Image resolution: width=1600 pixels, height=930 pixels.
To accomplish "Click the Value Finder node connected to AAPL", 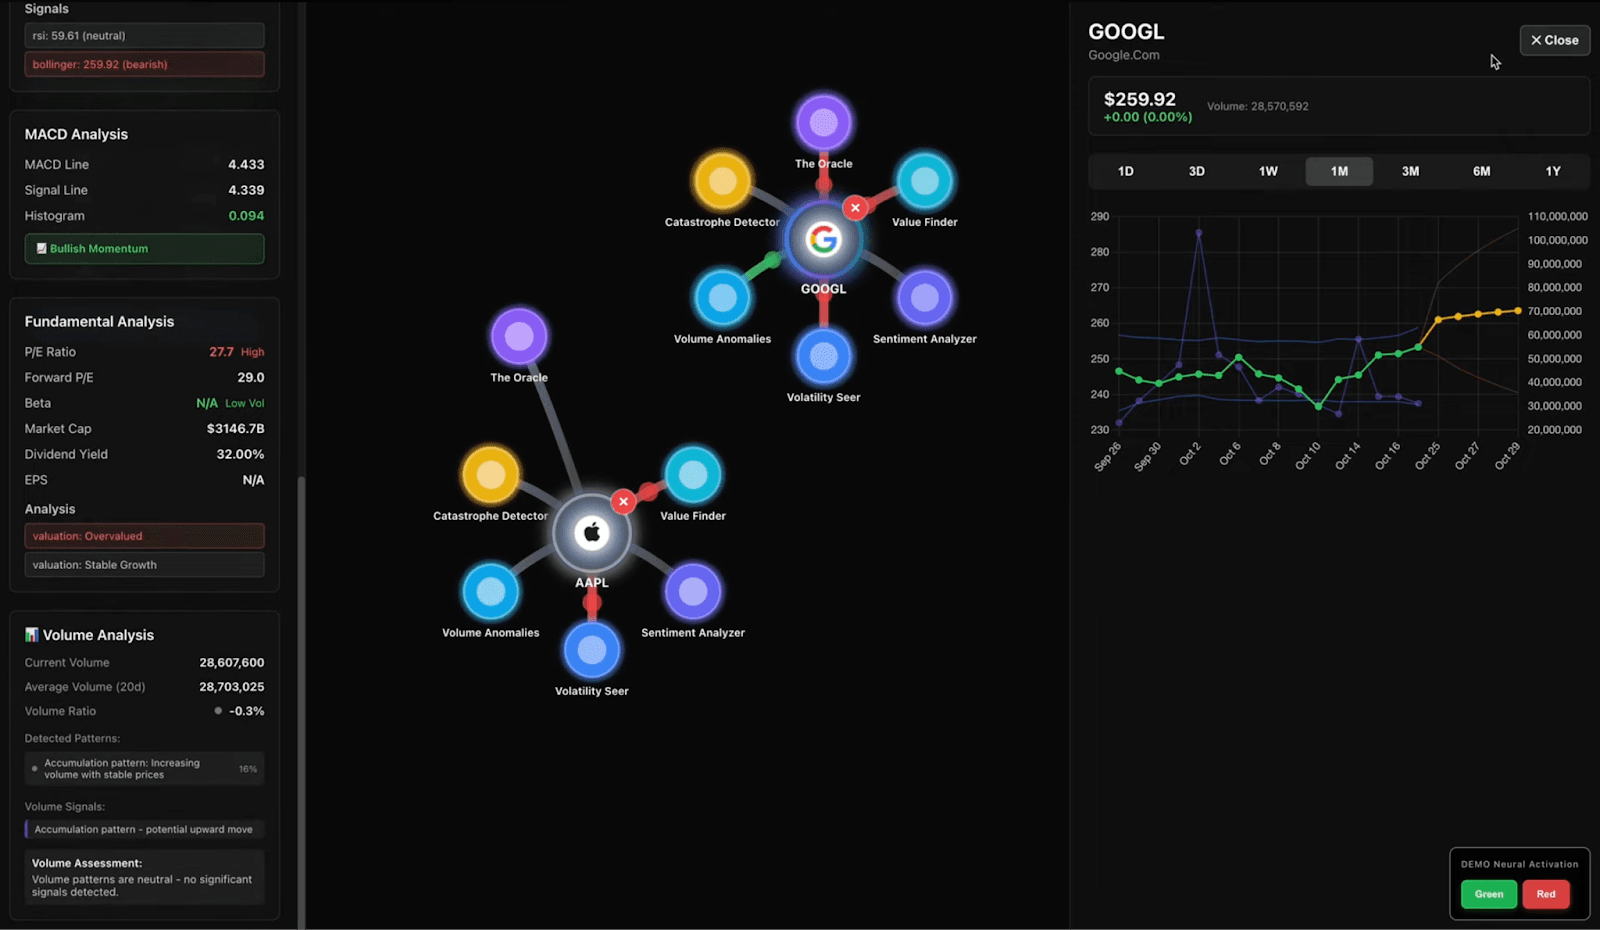I will click(692, 474).
